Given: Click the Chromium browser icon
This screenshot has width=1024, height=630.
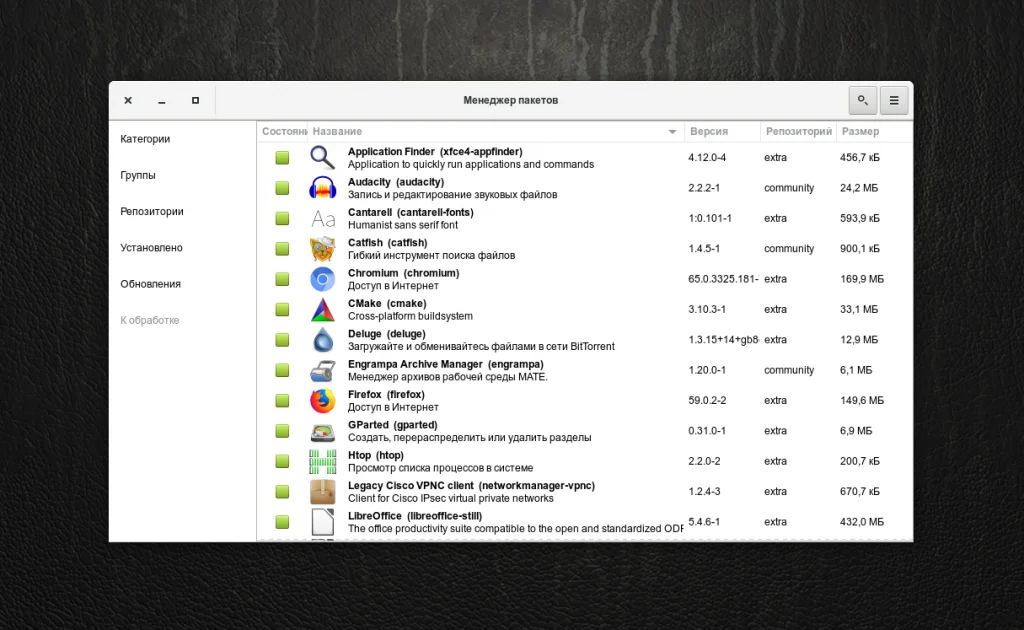Looking at the screenshot, I should click(x=323, y=279).
